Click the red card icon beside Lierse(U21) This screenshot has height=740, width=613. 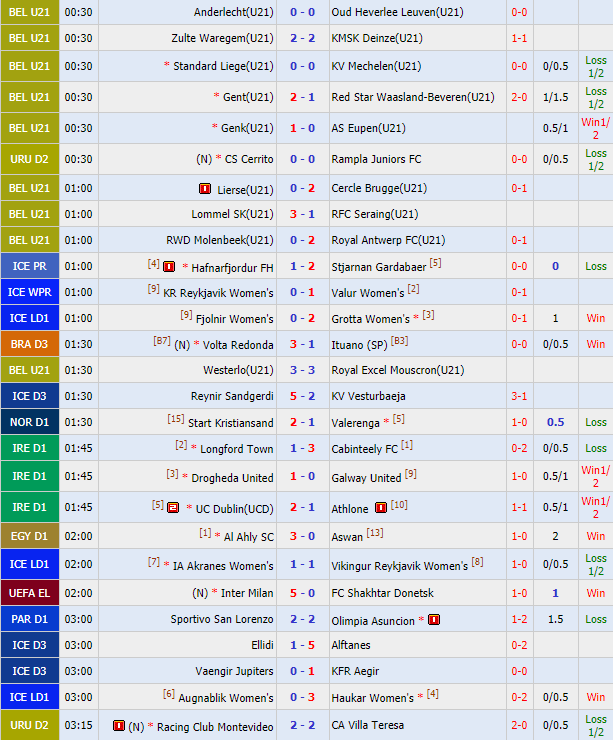click(x=205, y=188)
